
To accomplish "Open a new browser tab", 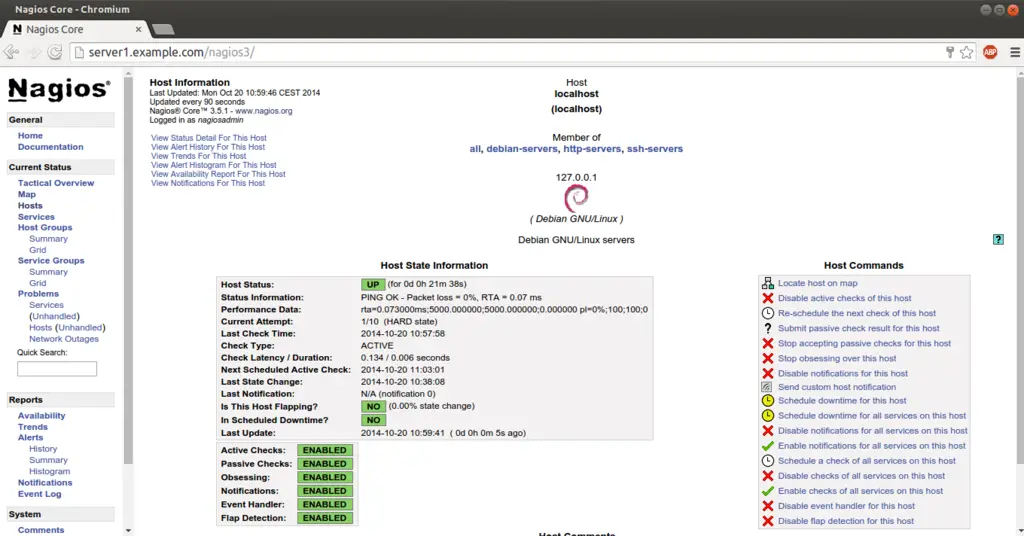I will coord(163,29).
